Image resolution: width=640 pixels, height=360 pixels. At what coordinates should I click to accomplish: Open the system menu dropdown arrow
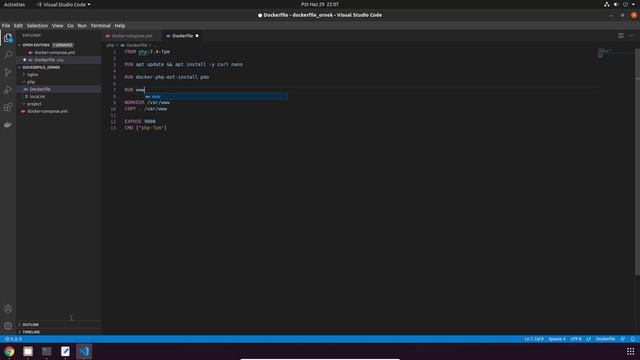pyautogui.click(x=633, y=4)
